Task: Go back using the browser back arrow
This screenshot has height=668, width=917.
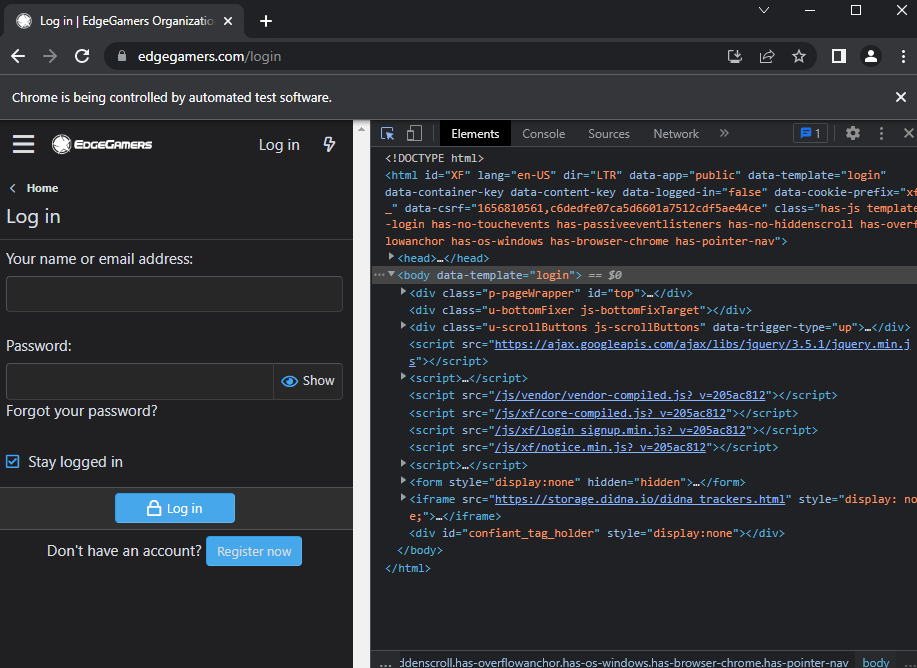Action: [18, 56]
